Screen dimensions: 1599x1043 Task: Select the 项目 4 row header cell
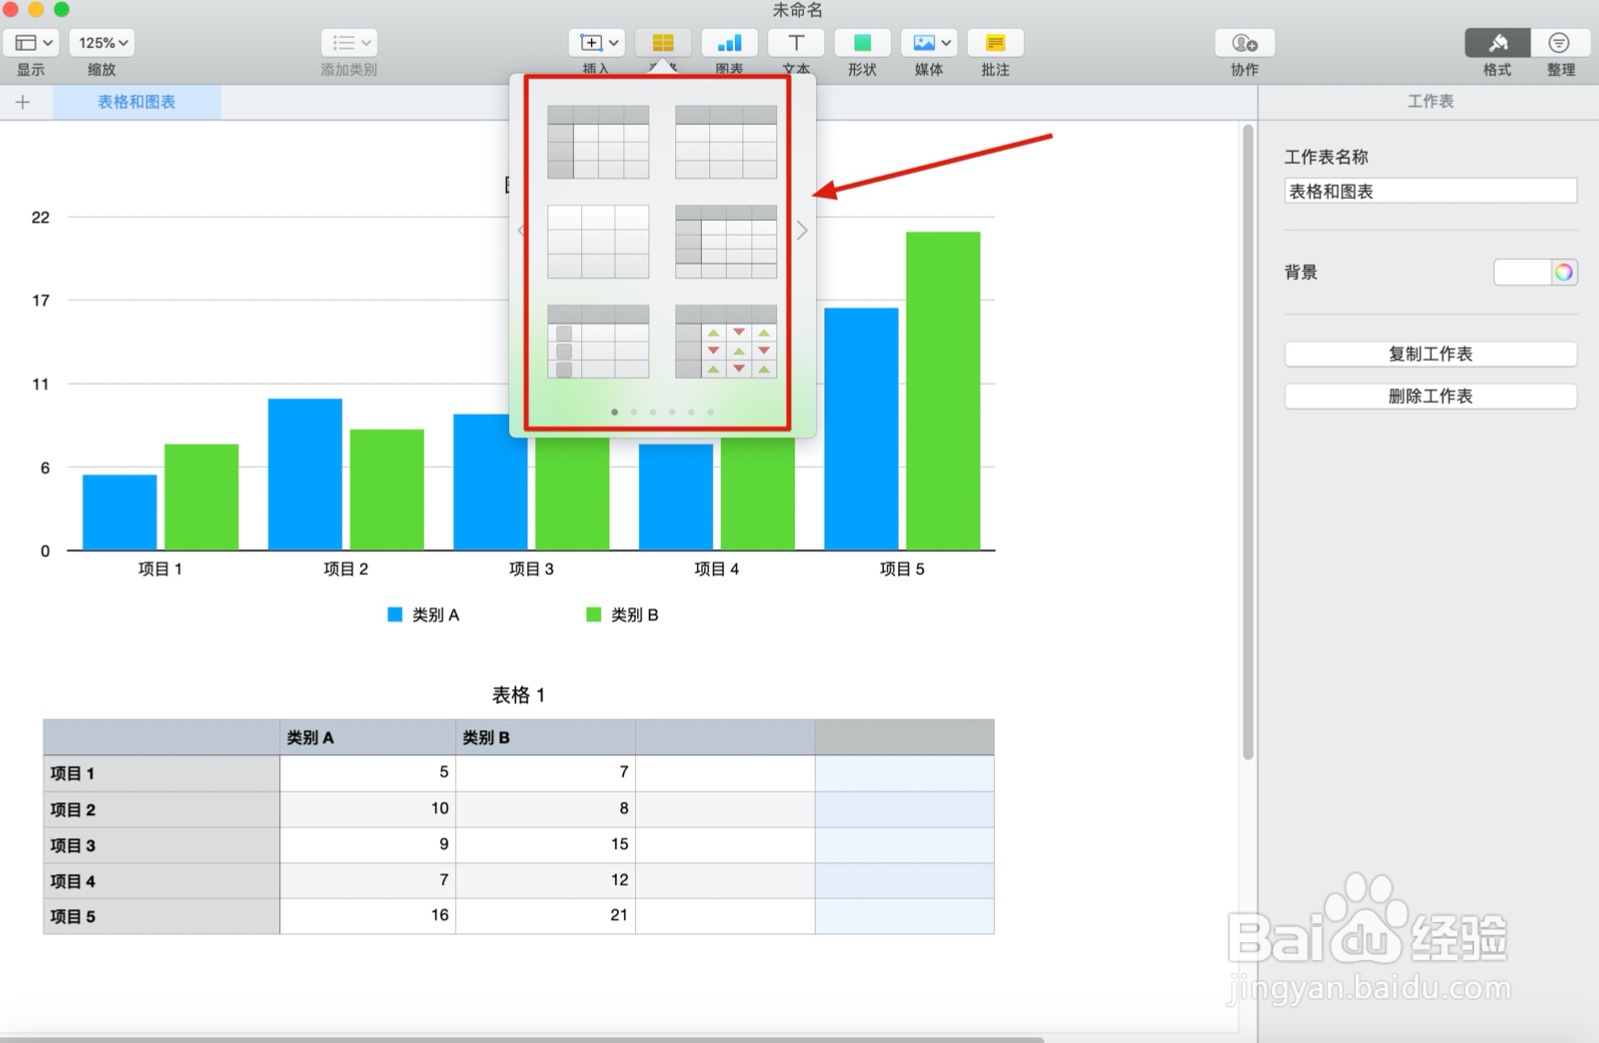(161, 881)
